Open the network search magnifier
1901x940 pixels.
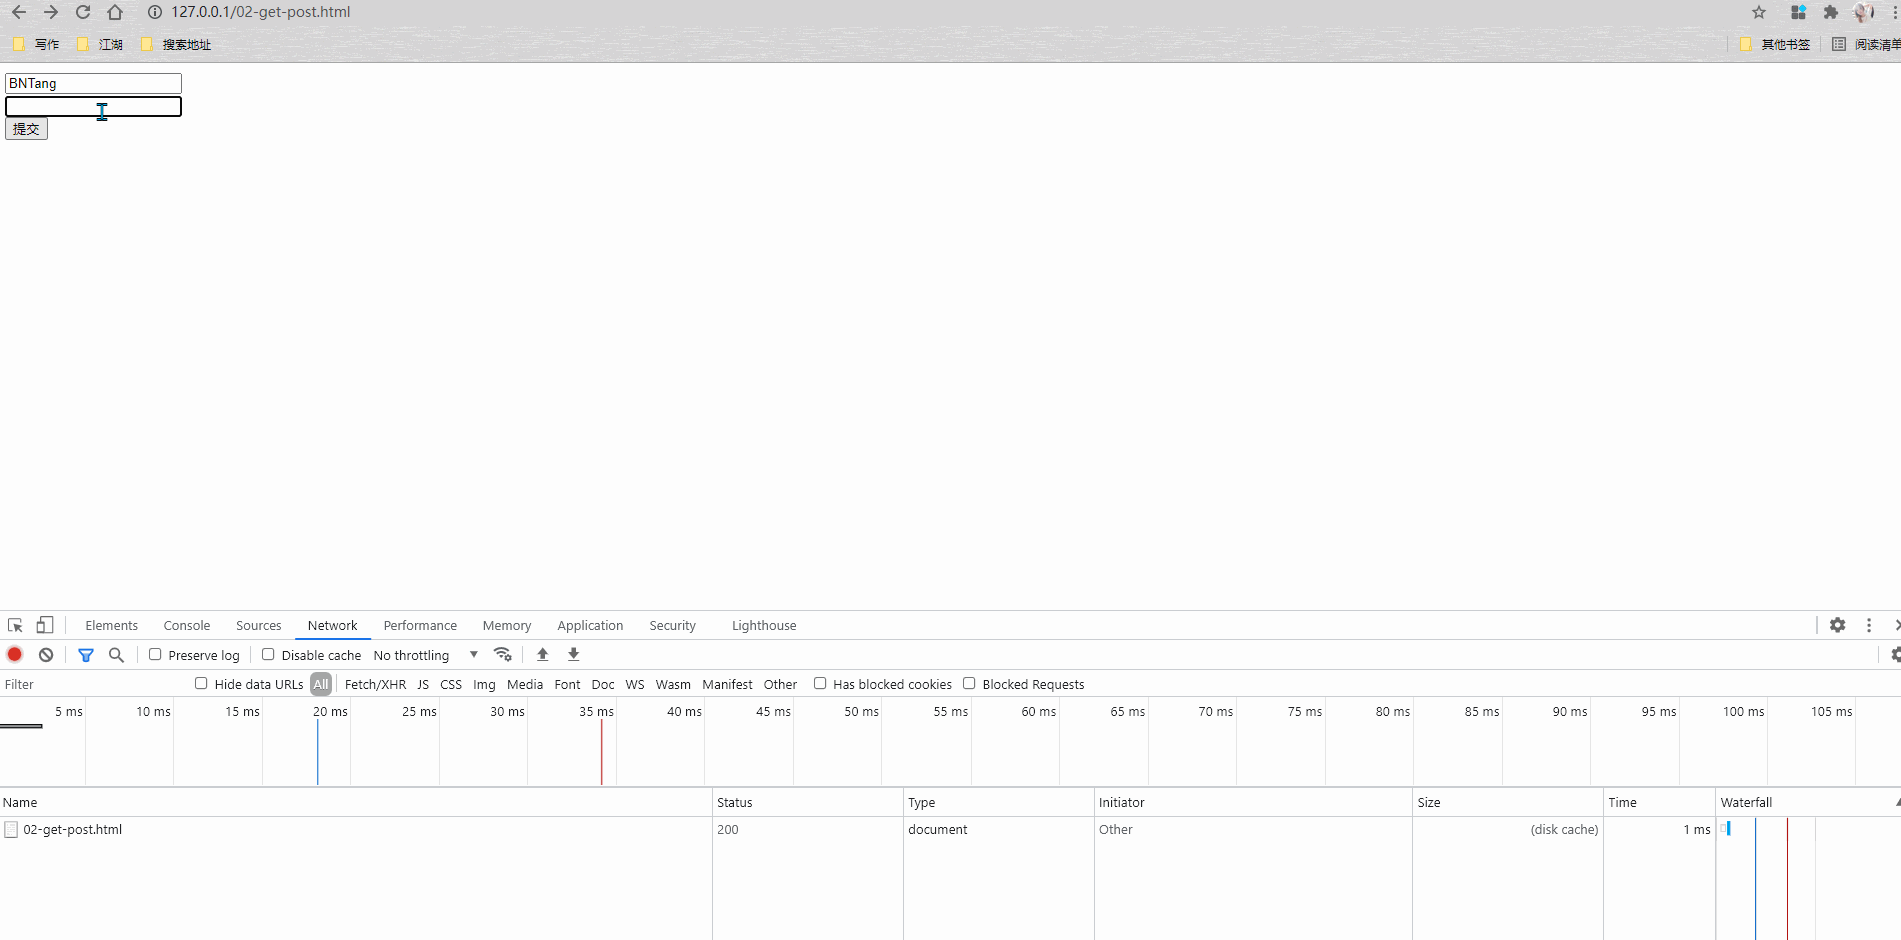click(116, 655)
